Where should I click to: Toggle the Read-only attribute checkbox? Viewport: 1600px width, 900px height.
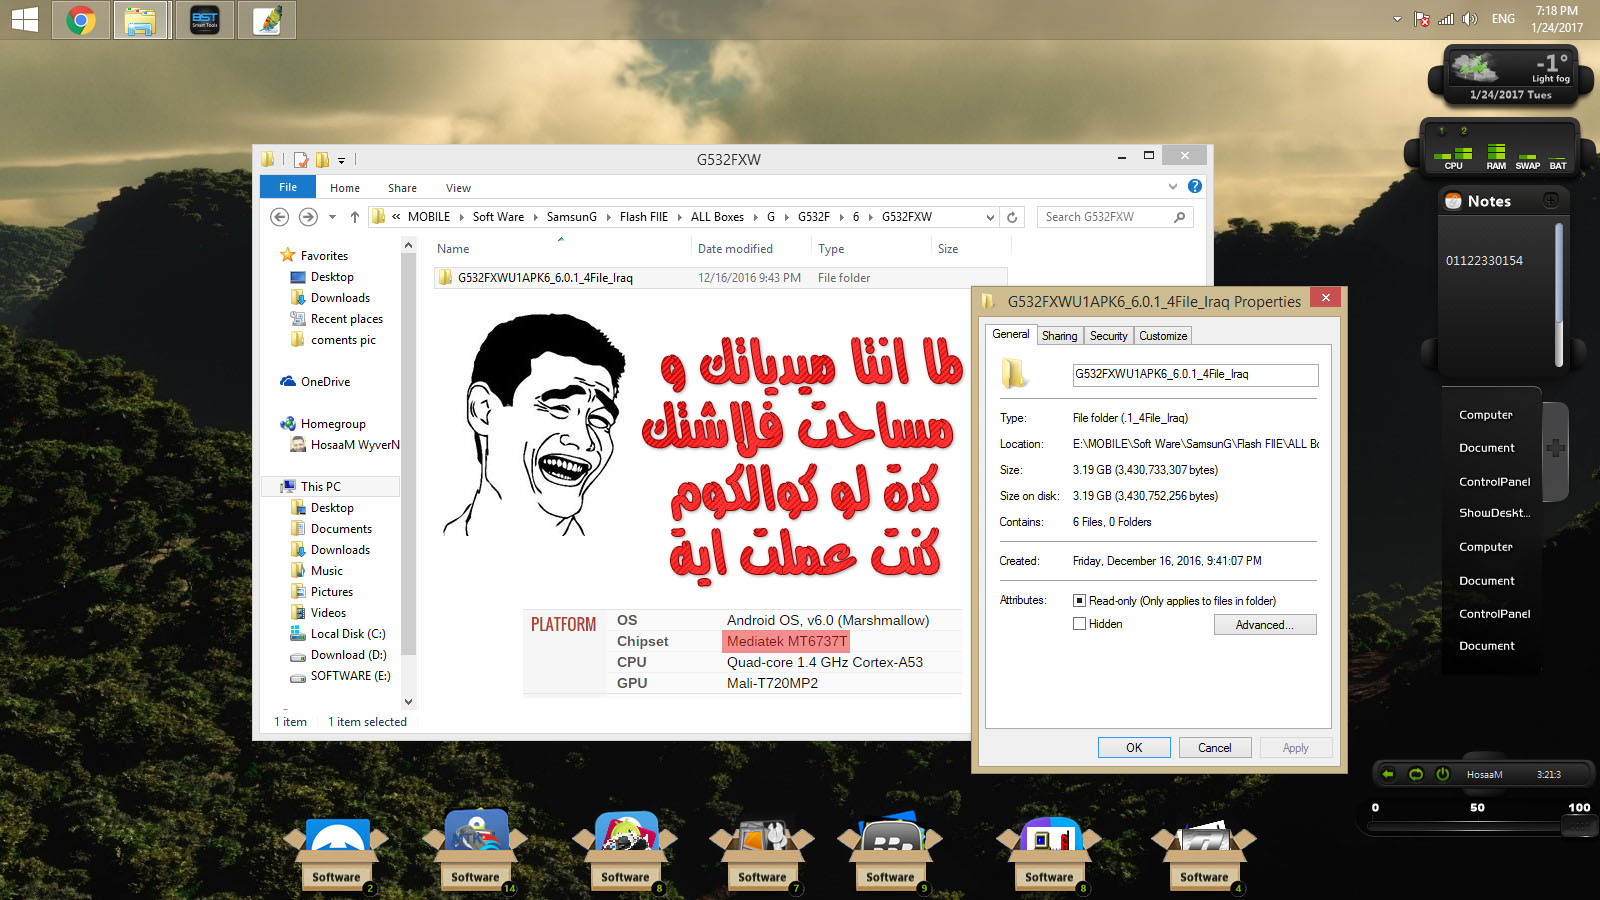1079,601
